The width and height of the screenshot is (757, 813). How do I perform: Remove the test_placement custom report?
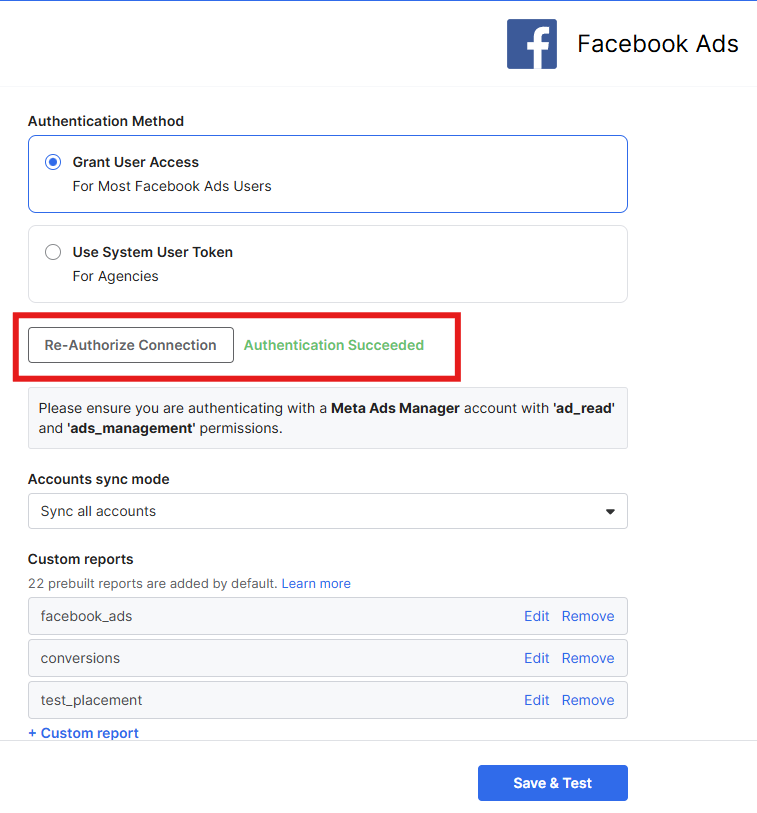pos(588,700)
